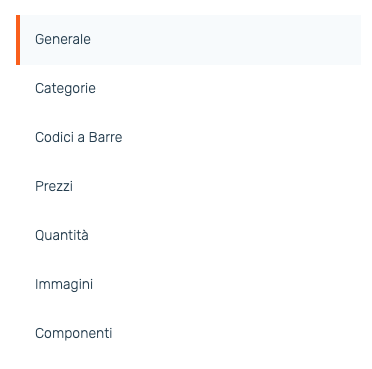Select the Generale tab
Viewport: 372px width, 369px height.
click(188, 40)
